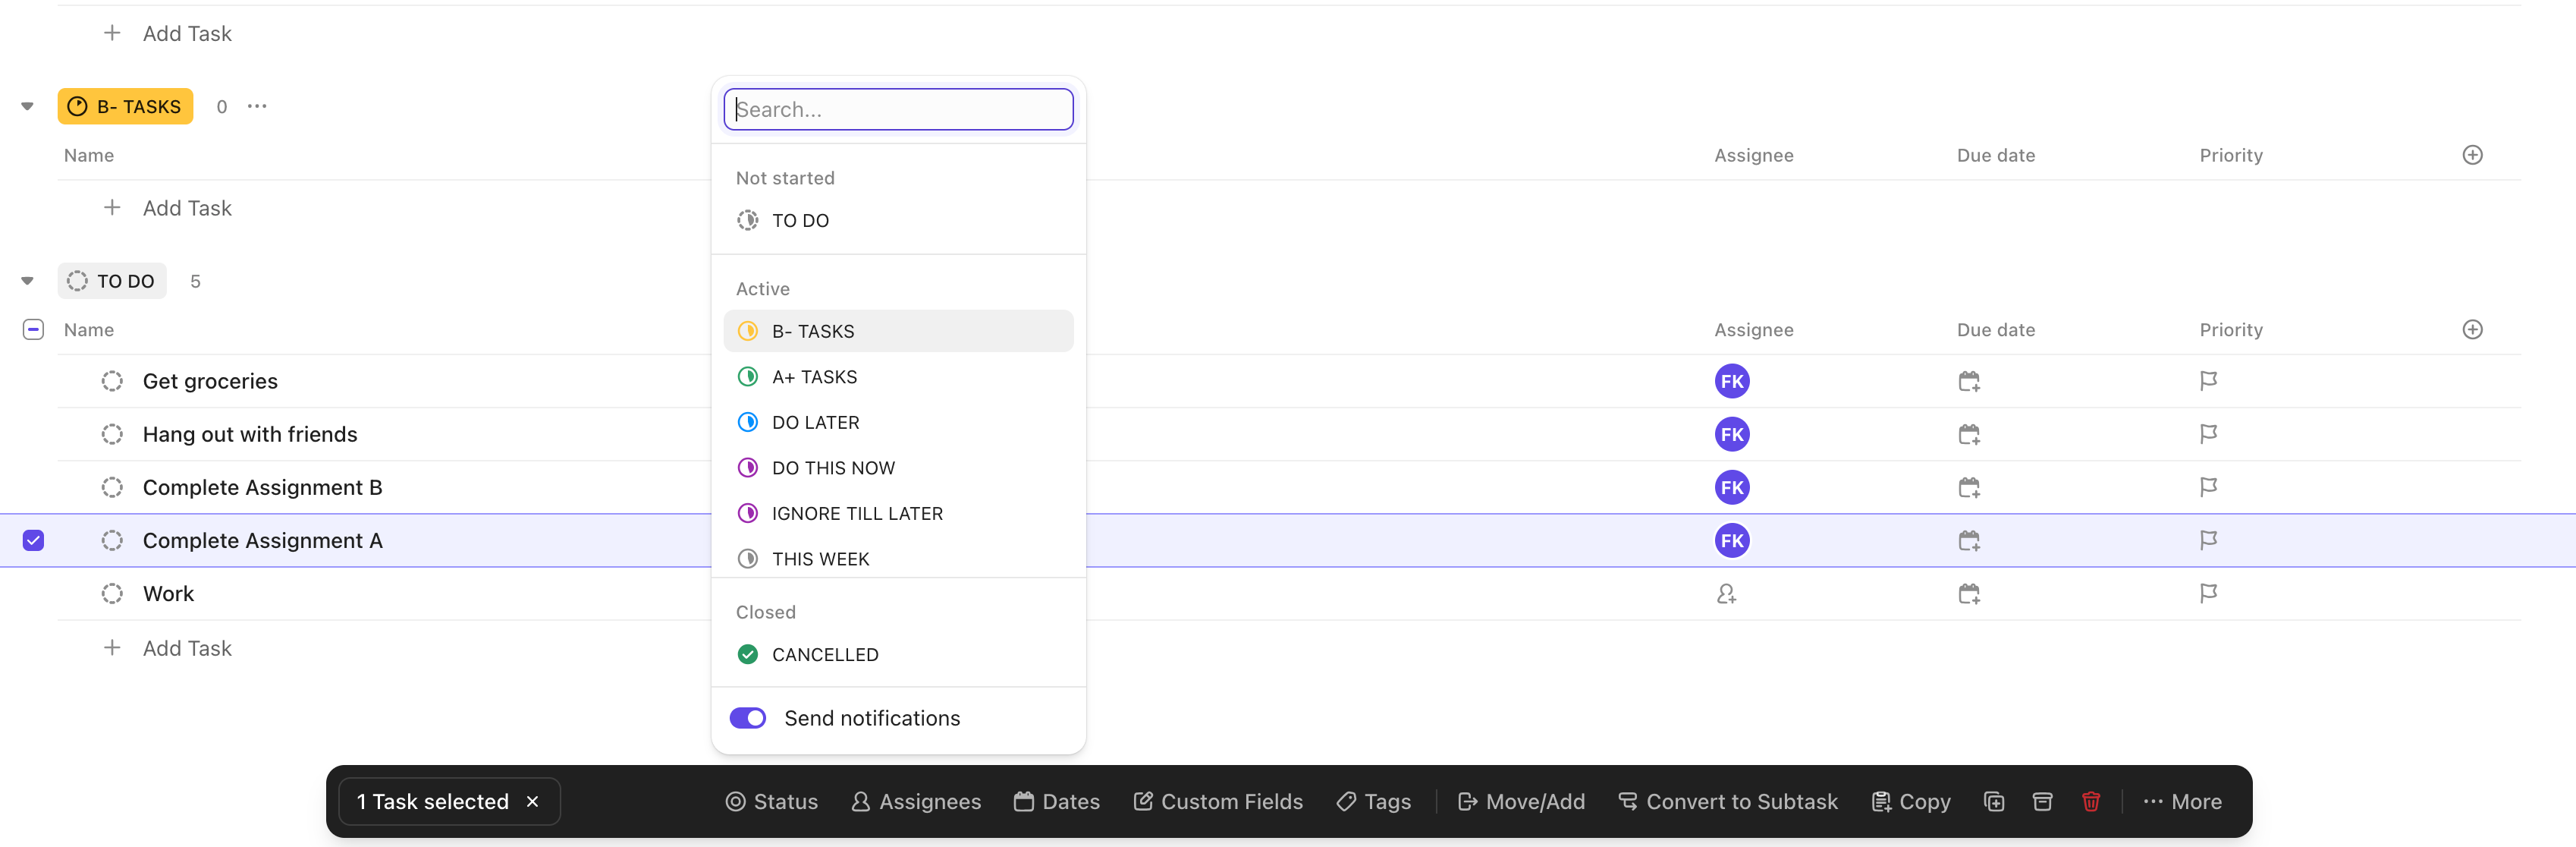
Task: Choose CANCELLED status from list
Action: [824, 654]
